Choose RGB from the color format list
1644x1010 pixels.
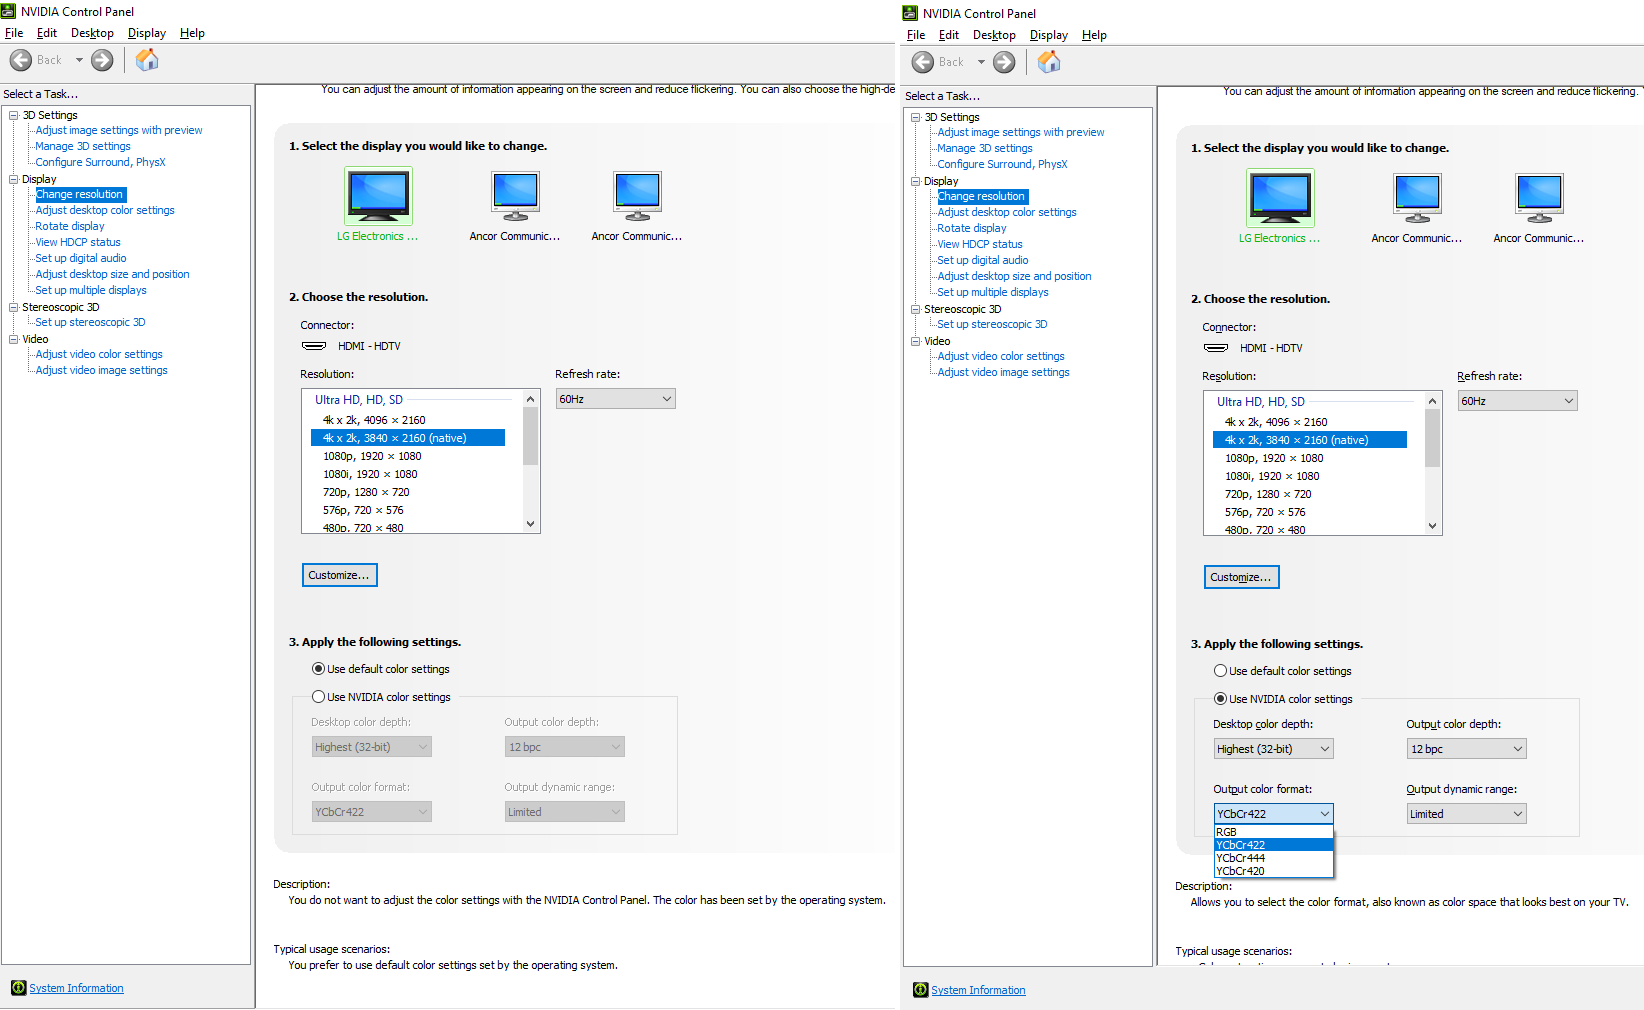tap(1274, 832)
